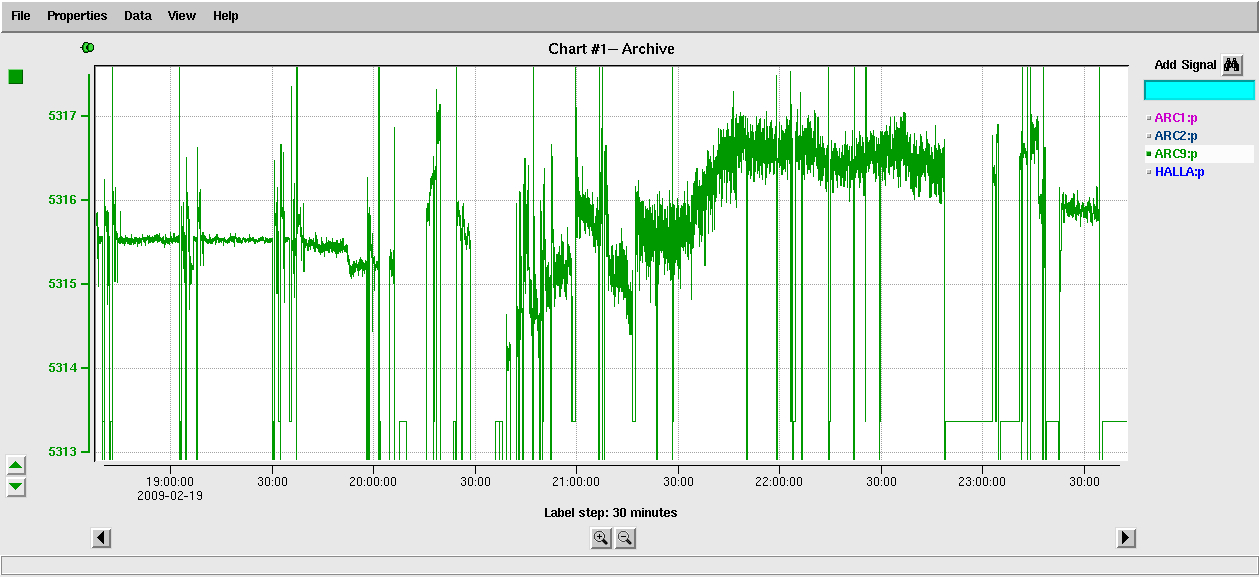Click the 2009-02-19 date label

pos(170,495)
